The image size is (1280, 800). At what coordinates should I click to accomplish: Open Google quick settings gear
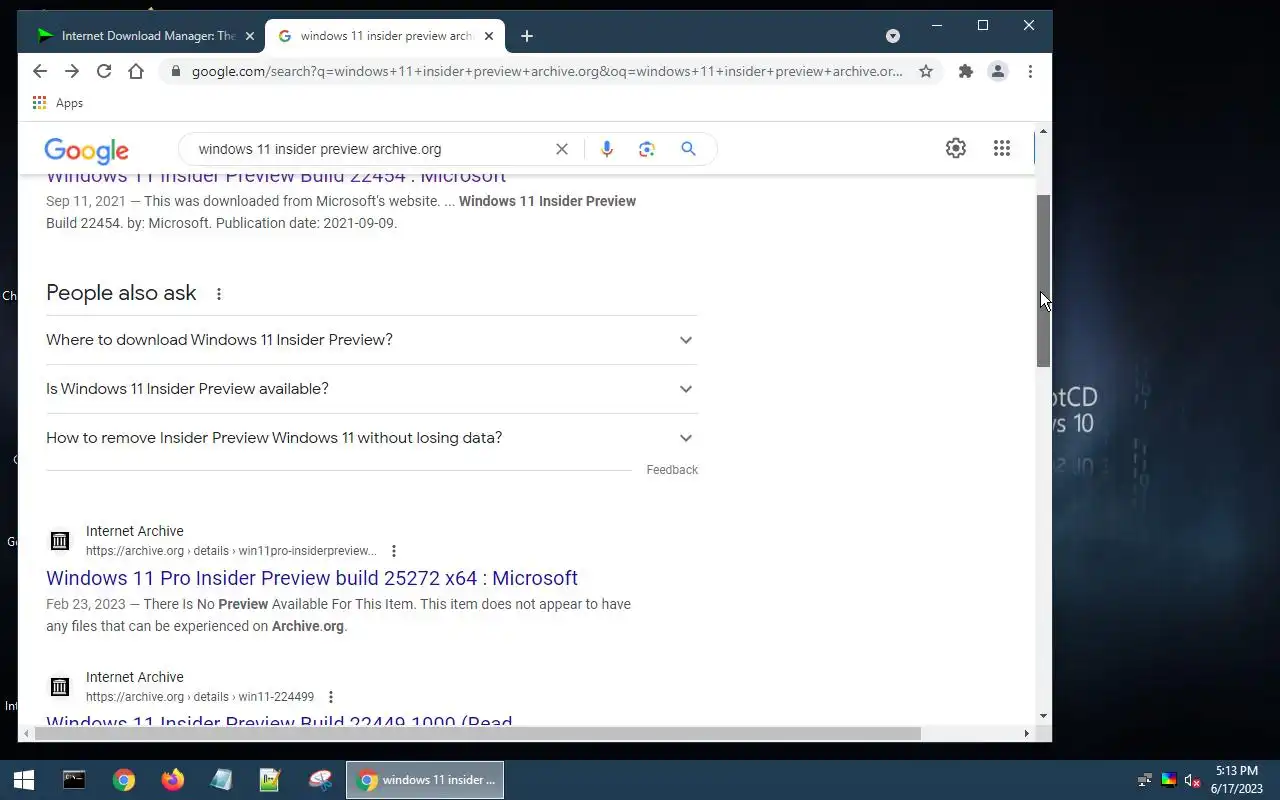(x=956, y=148)
